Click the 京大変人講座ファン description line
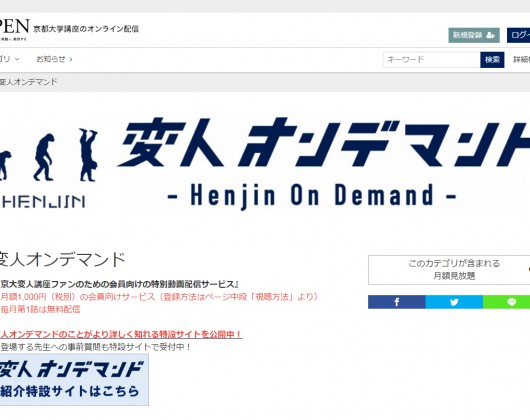 coord(119,284)
